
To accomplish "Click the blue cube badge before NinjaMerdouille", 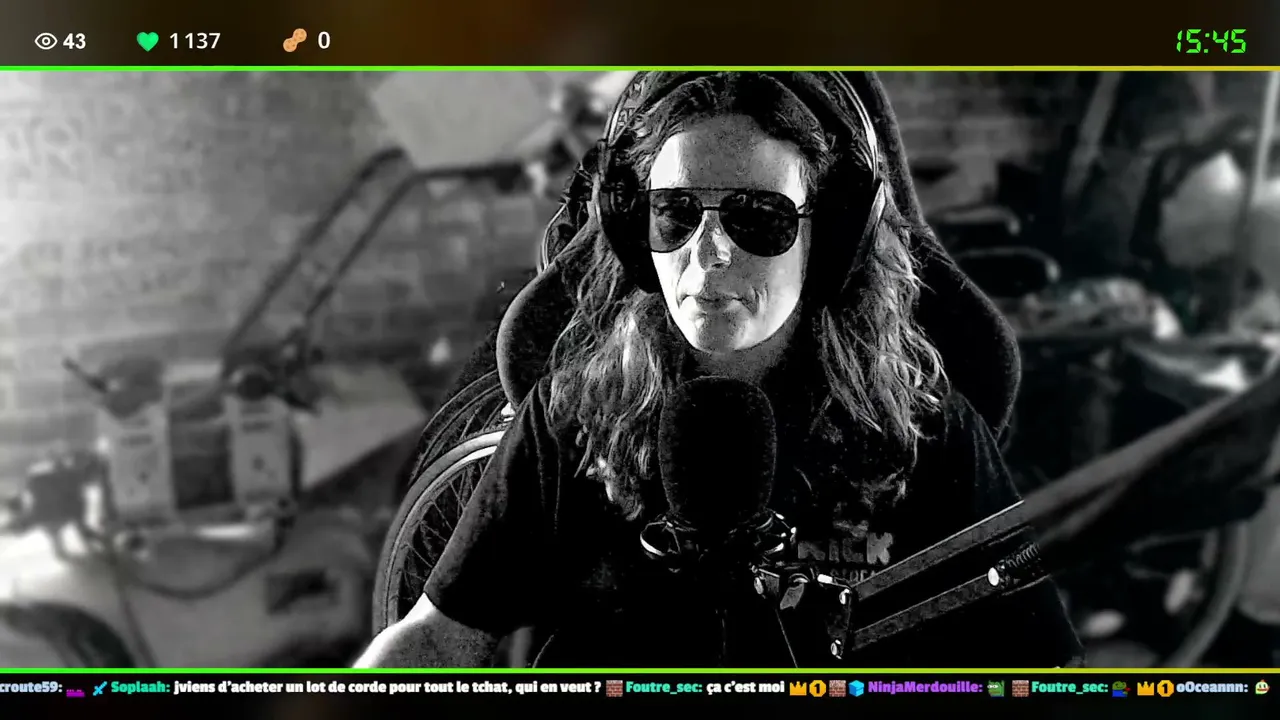I will coord(856,688).
